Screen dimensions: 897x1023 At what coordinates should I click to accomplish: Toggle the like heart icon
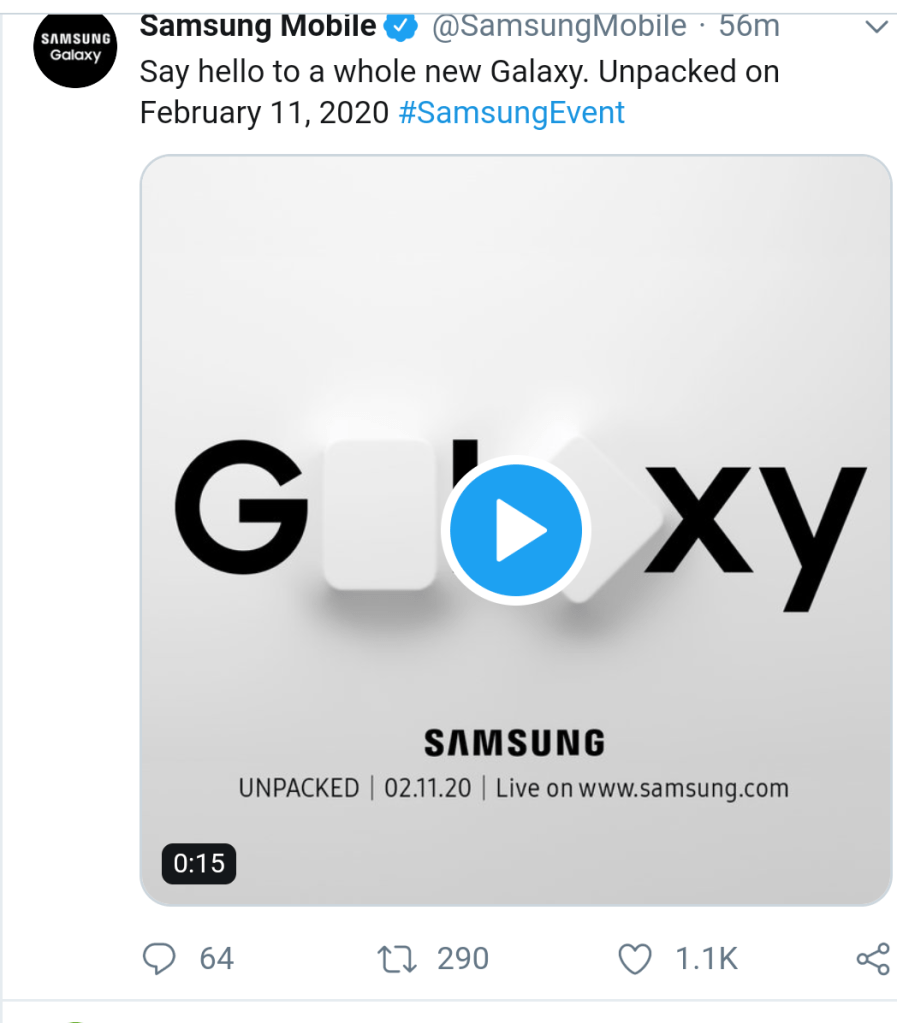click(635, 959)
